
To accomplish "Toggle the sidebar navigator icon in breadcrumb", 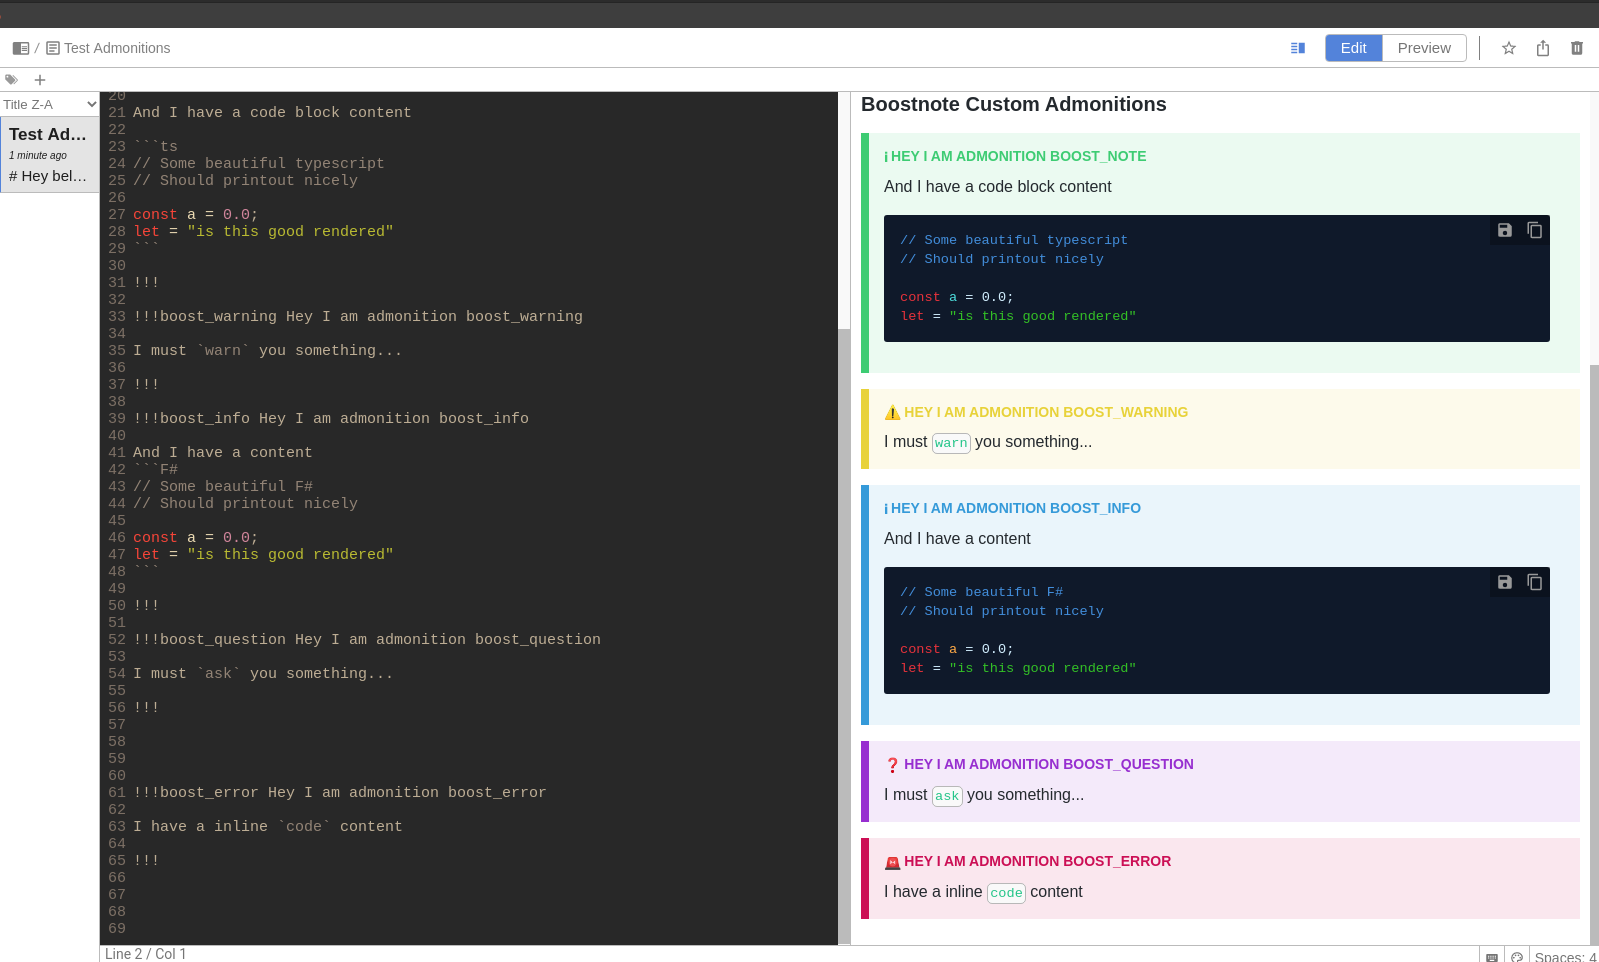I will [21, 48].
